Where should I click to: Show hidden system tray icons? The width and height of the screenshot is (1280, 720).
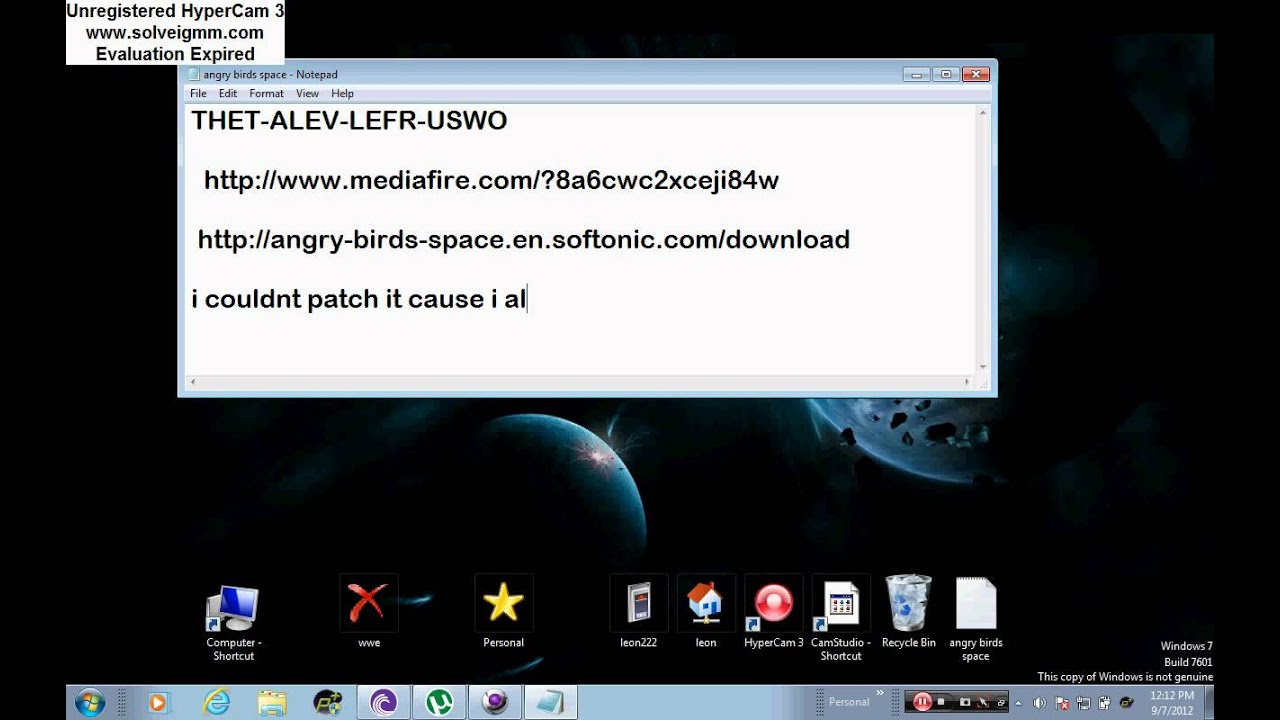[x=1018, y=703]
